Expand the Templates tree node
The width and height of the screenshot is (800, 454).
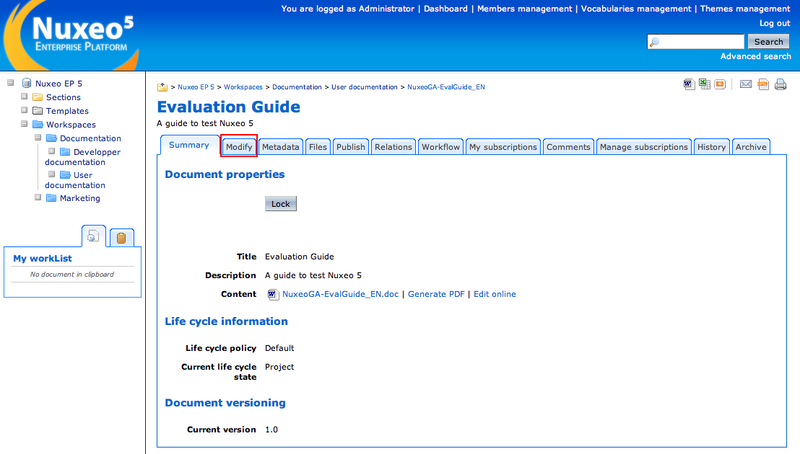coord(24,110)
